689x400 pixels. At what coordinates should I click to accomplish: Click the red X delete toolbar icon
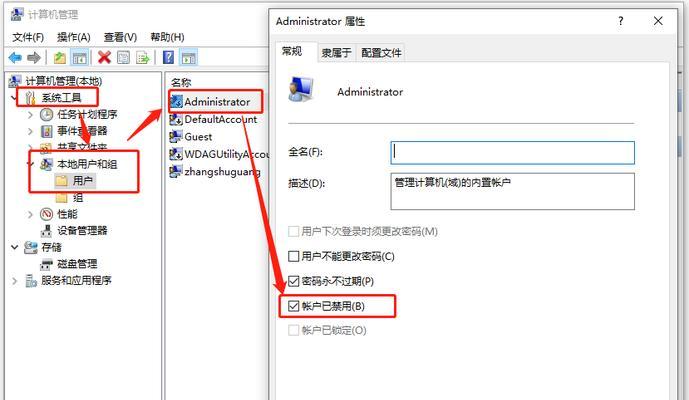[x=104, y=58]
